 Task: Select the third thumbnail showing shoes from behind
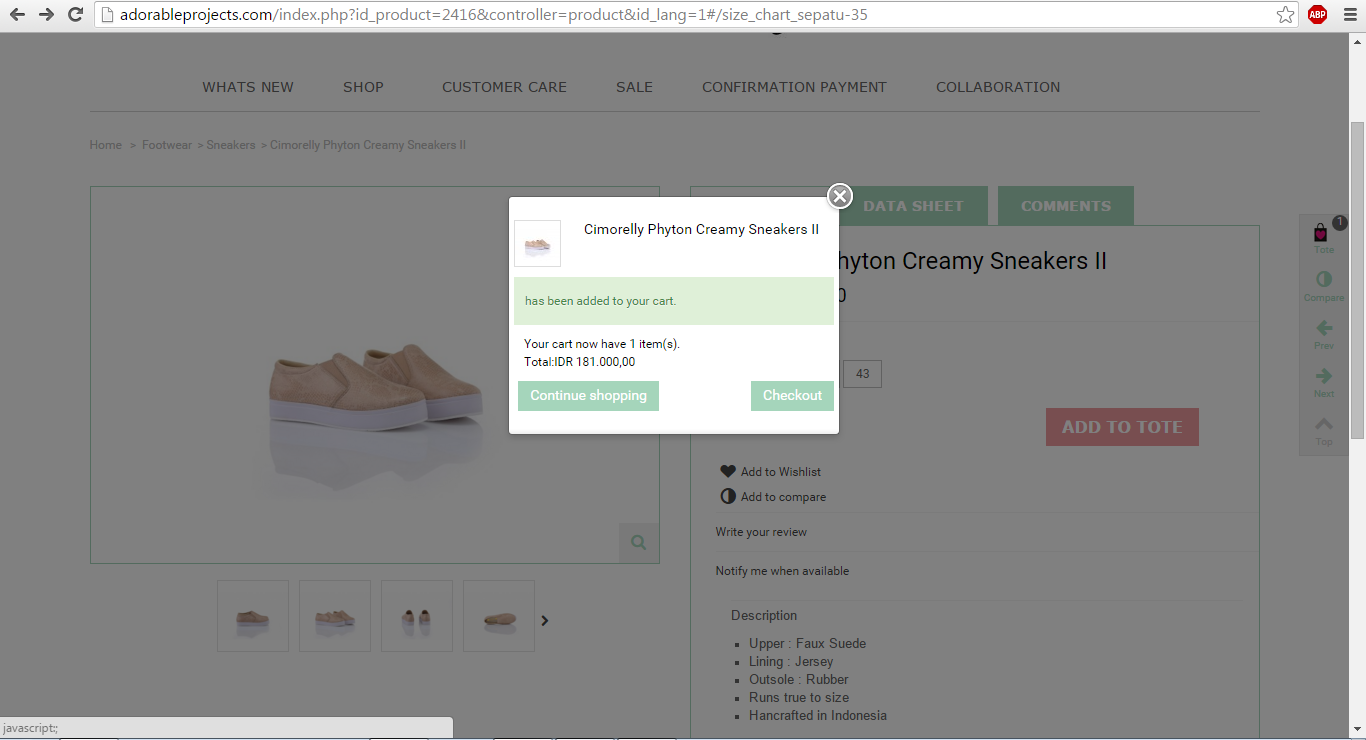(x=417, y=616)
